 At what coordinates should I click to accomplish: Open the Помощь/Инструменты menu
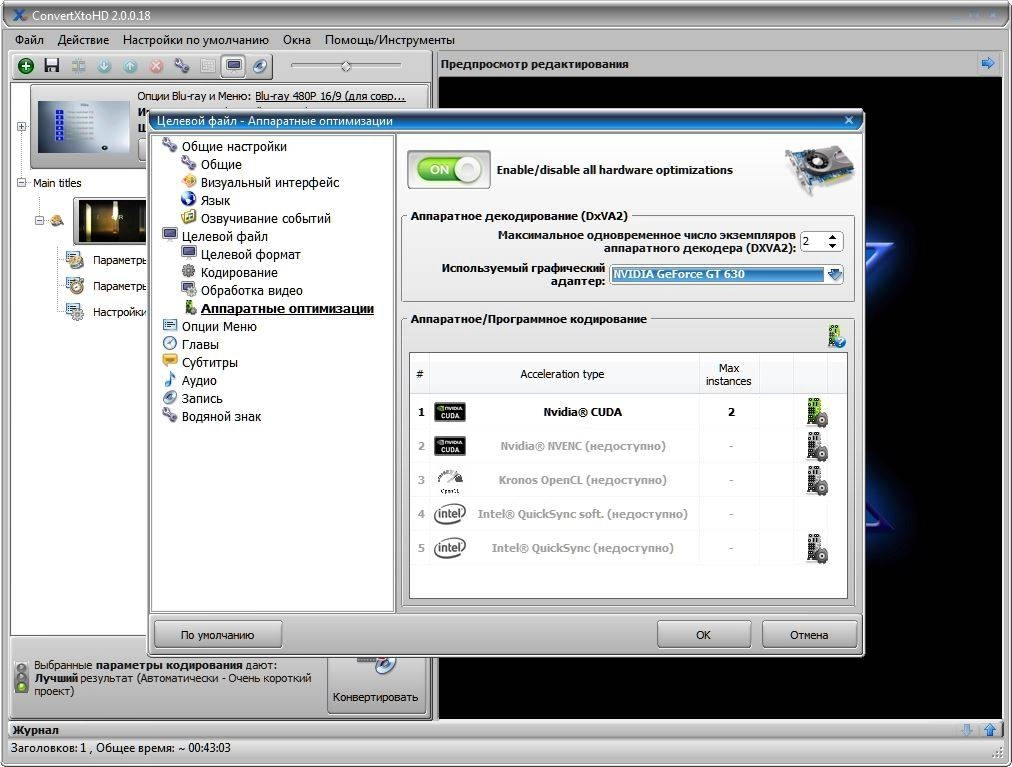[390, 40]
